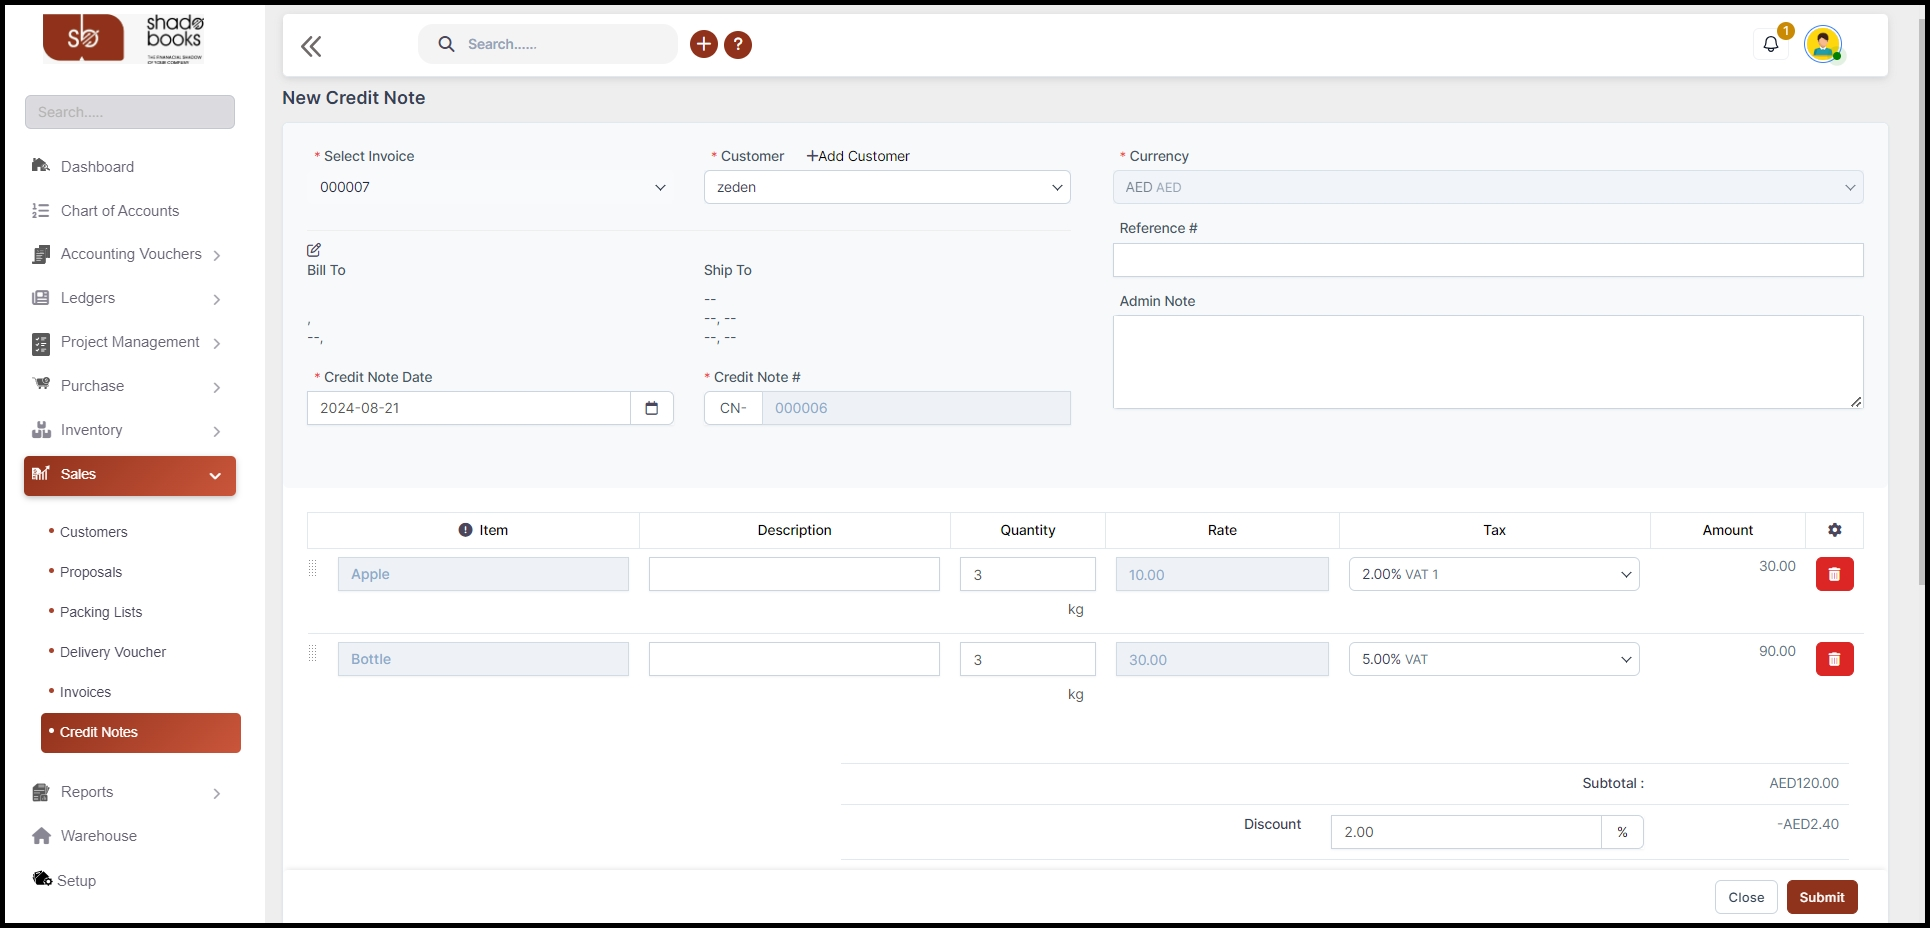Click the Close button
This screenshot has width=1930, height=928.
(x=1746, y=897)
